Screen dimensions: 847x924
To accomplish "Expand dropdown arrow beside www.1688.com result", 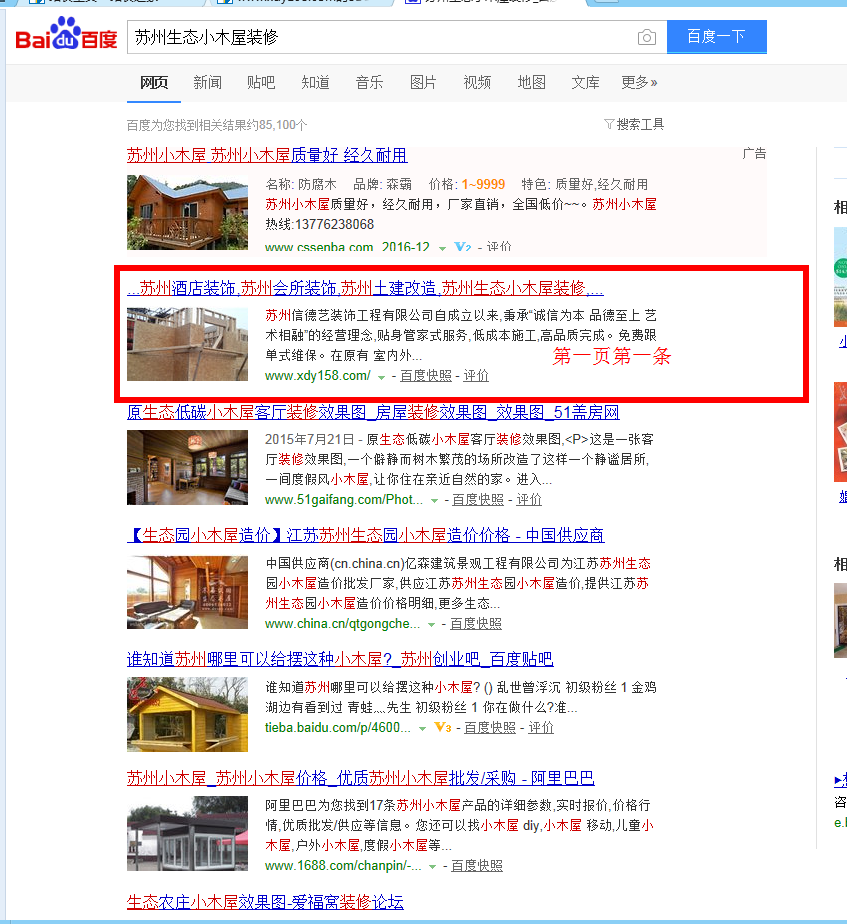I will (432, 867).
